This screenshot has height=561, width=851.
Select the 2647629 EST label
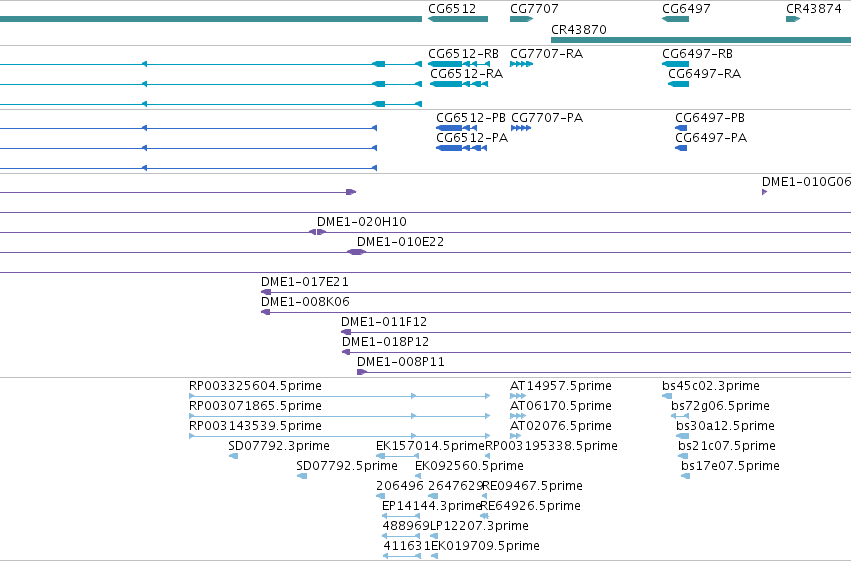point(455,486)
